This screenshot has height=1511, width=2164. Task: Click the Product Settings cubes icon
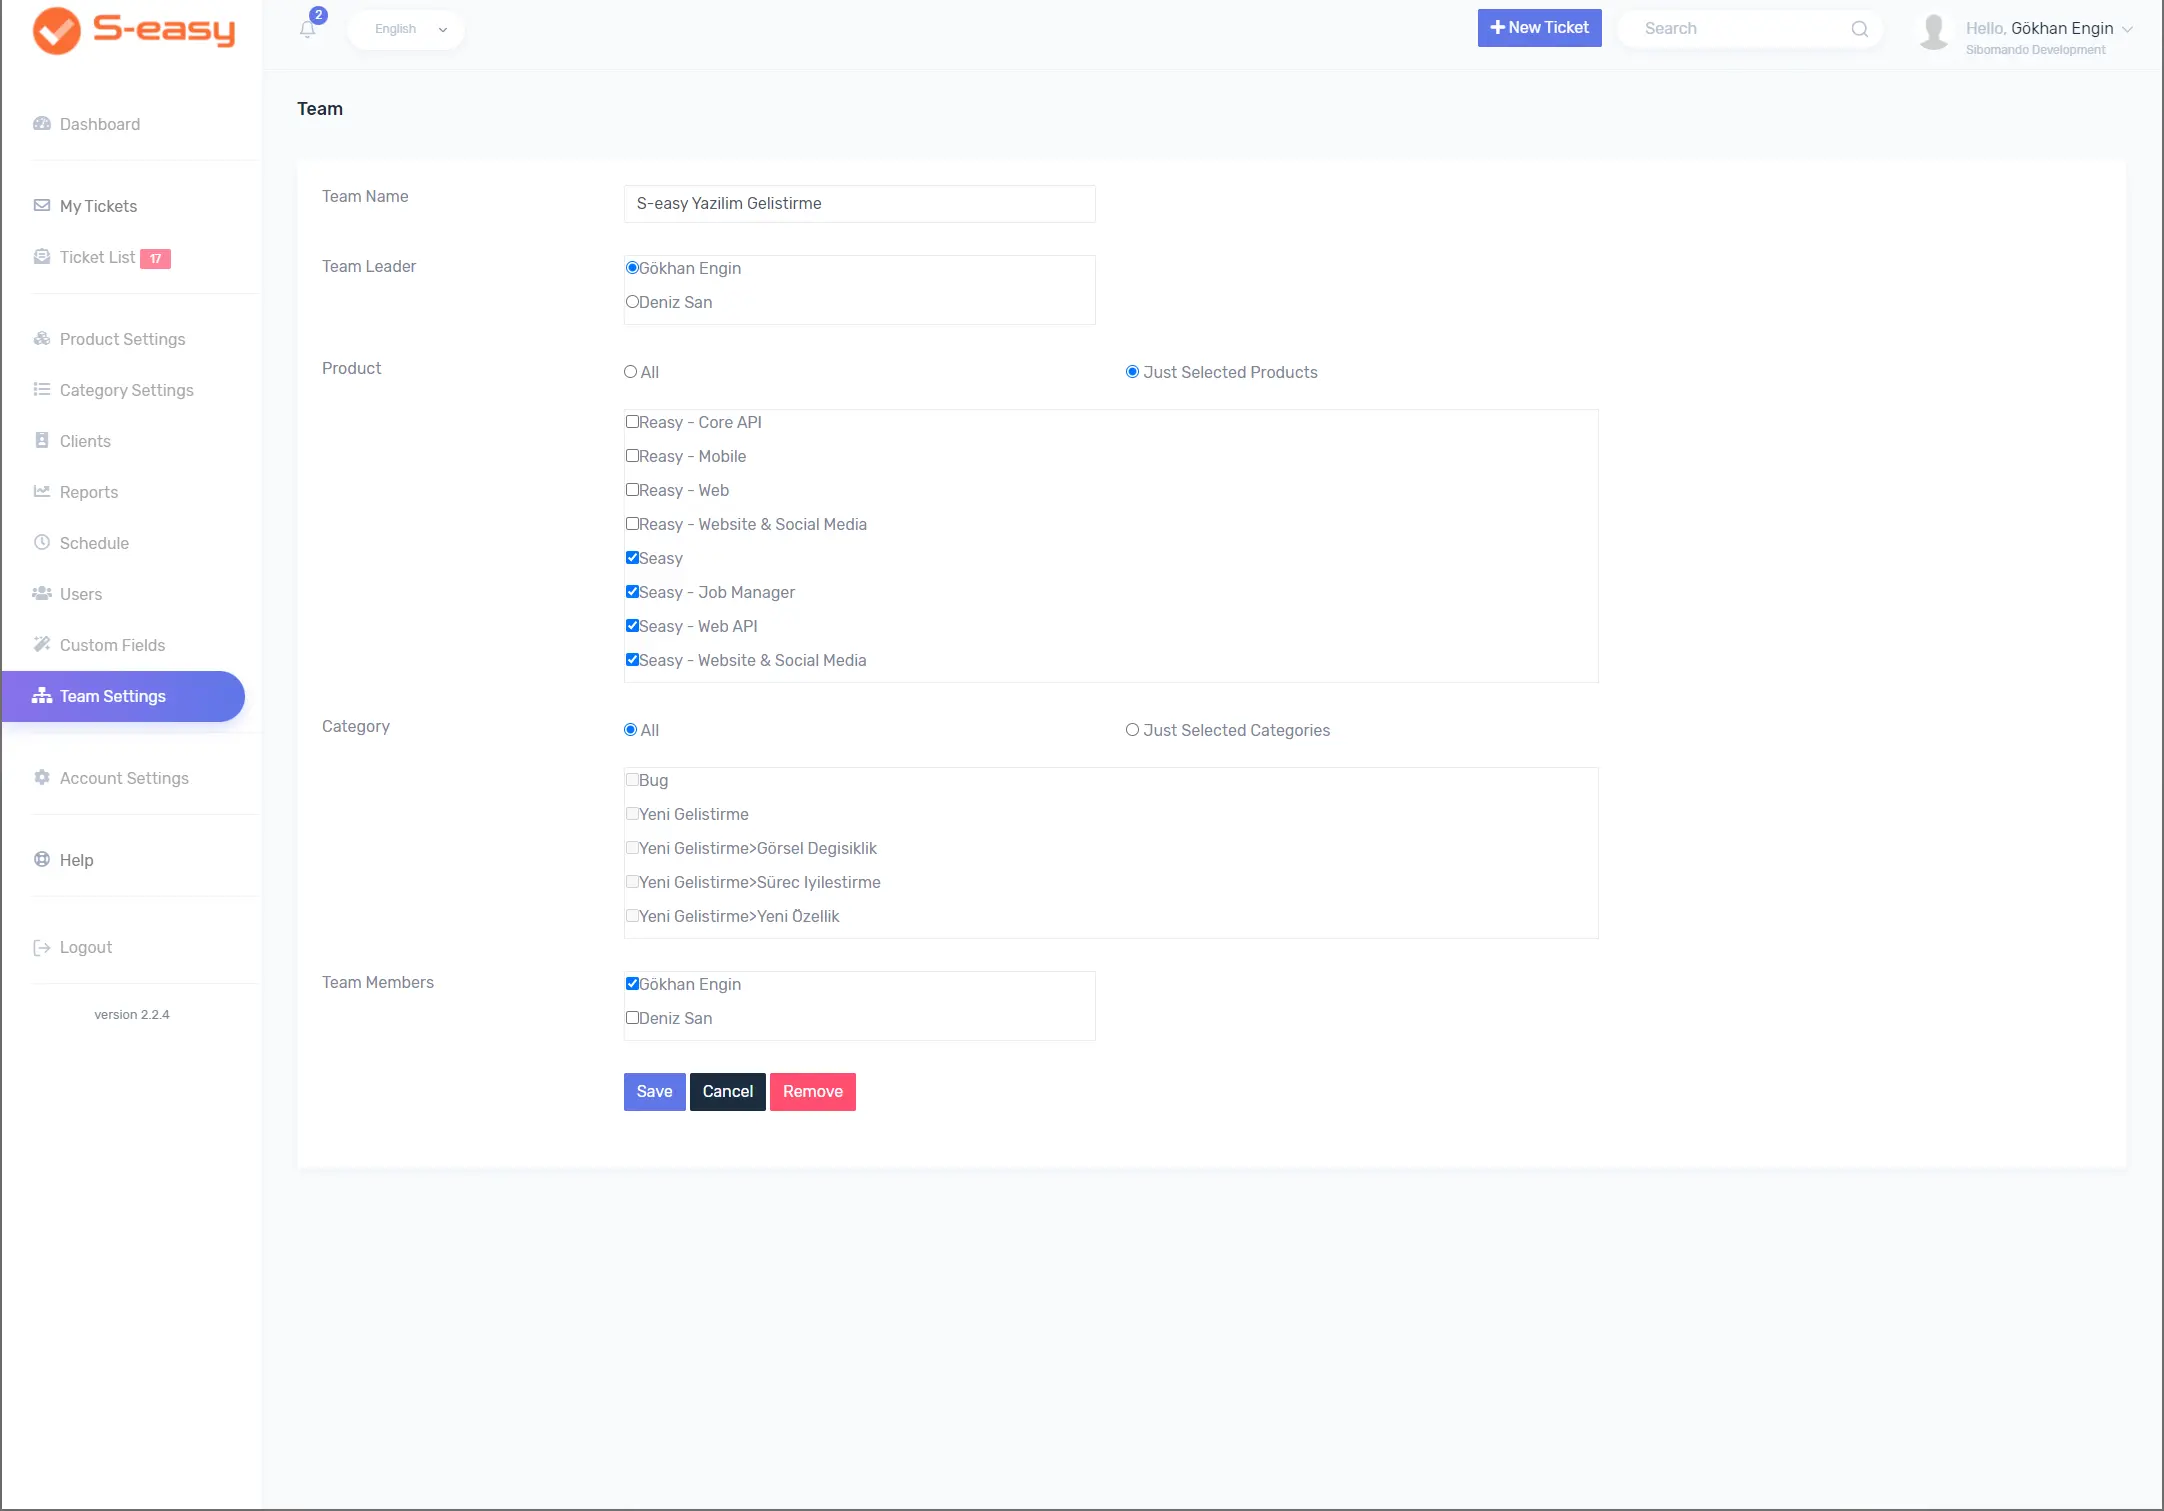pos(42,339)
